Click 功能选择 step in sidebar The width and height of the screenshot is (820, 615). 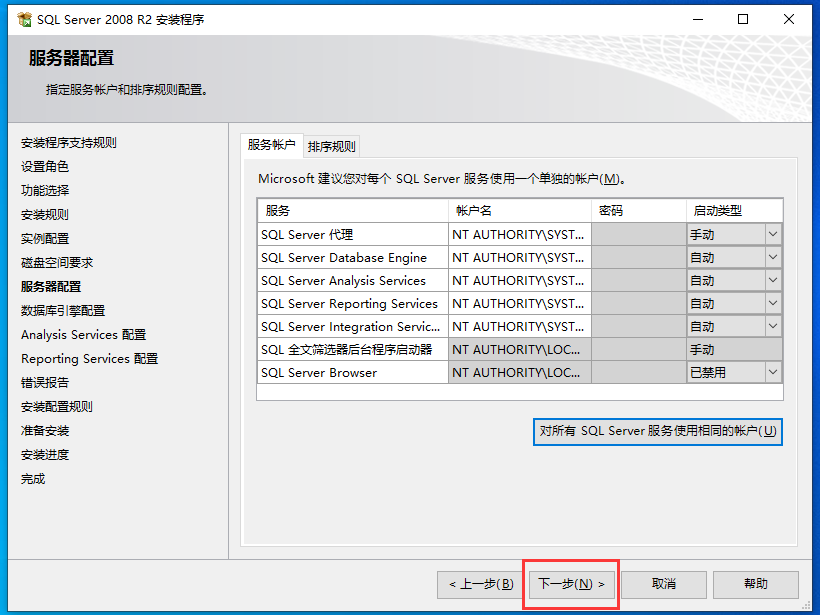click(x=45, y=191)
